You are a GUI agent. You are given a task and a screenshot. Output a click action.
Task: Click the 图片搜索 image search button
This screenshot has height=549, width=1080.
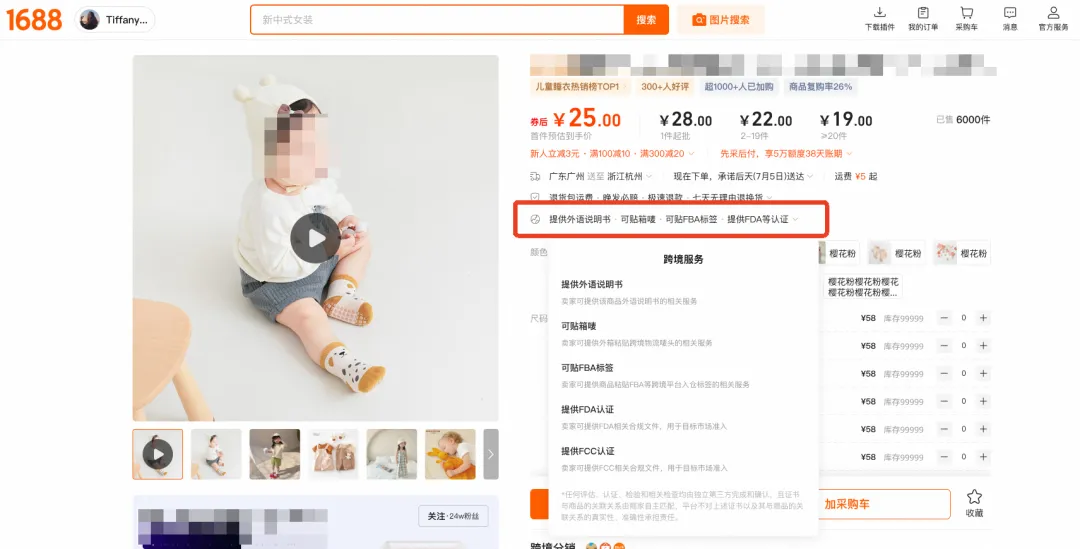720,20
